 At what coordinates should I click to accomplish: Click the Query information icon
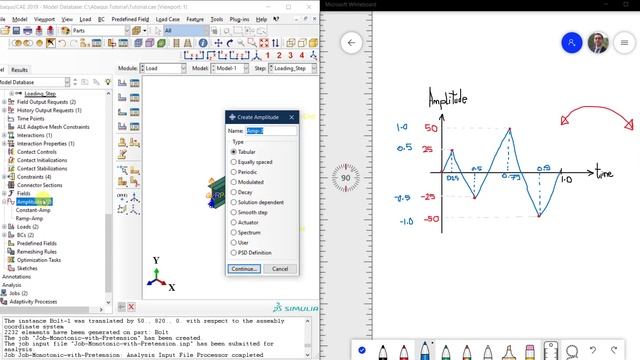coord(203,43)
